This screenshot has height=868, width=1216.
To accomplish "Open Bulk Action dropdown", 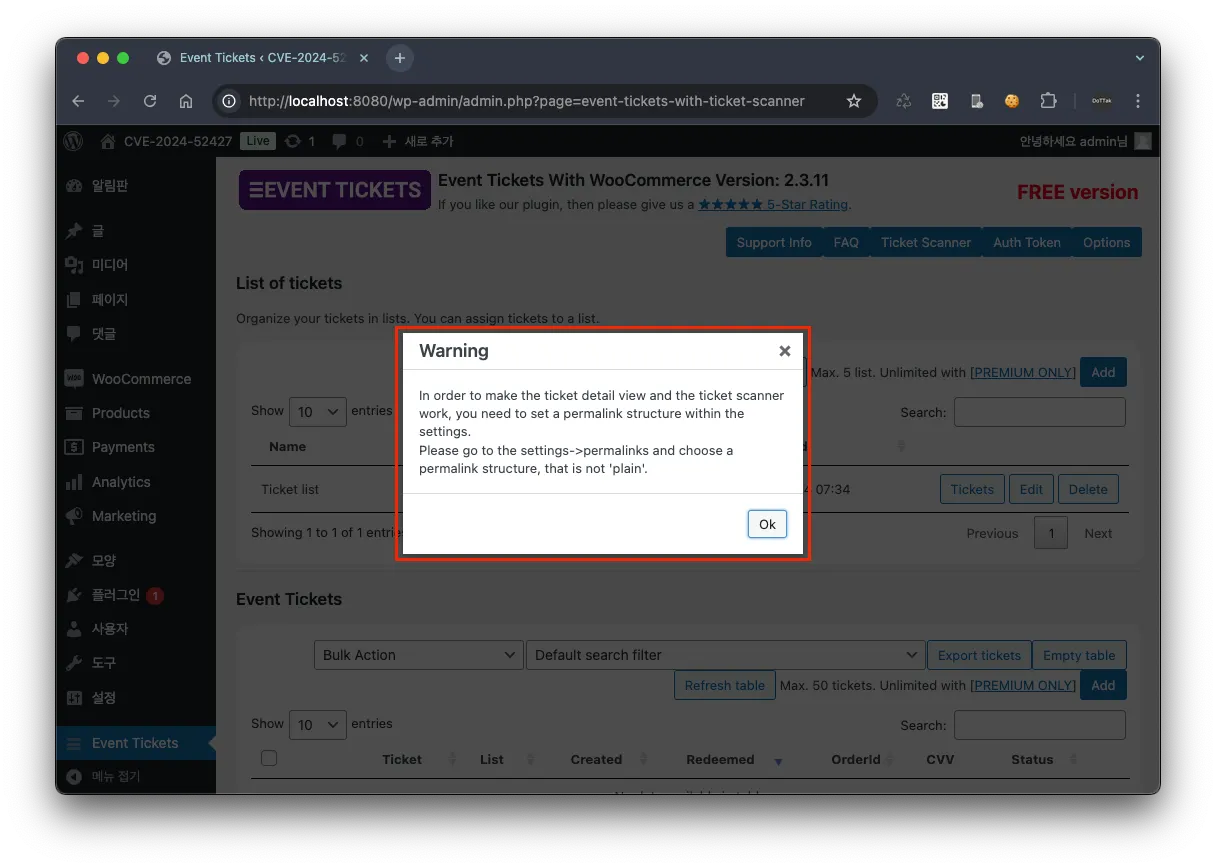I will click(418, 655).
